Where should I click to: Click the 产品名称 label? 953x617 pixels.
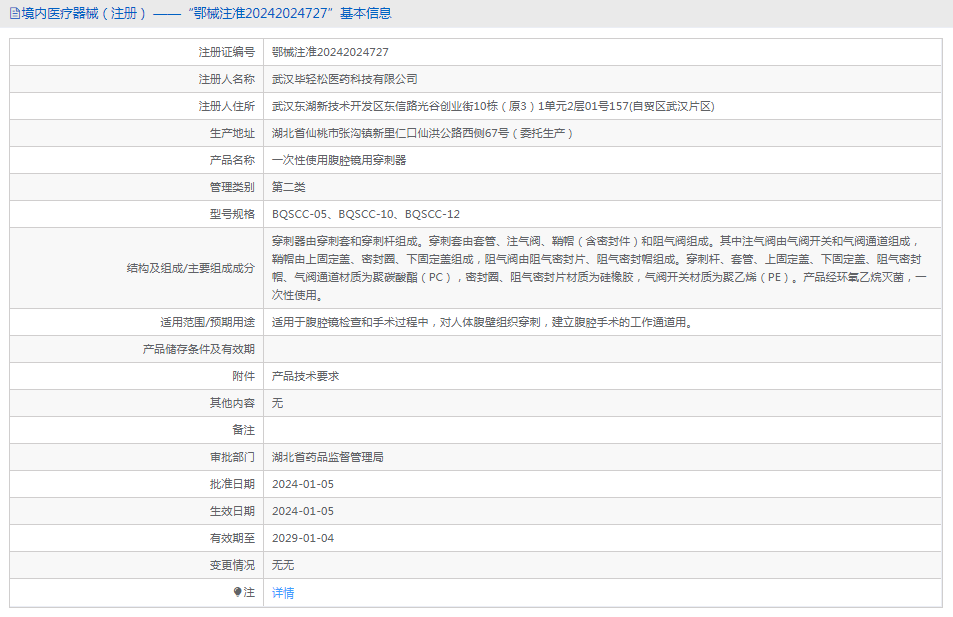tap(232, 160)
